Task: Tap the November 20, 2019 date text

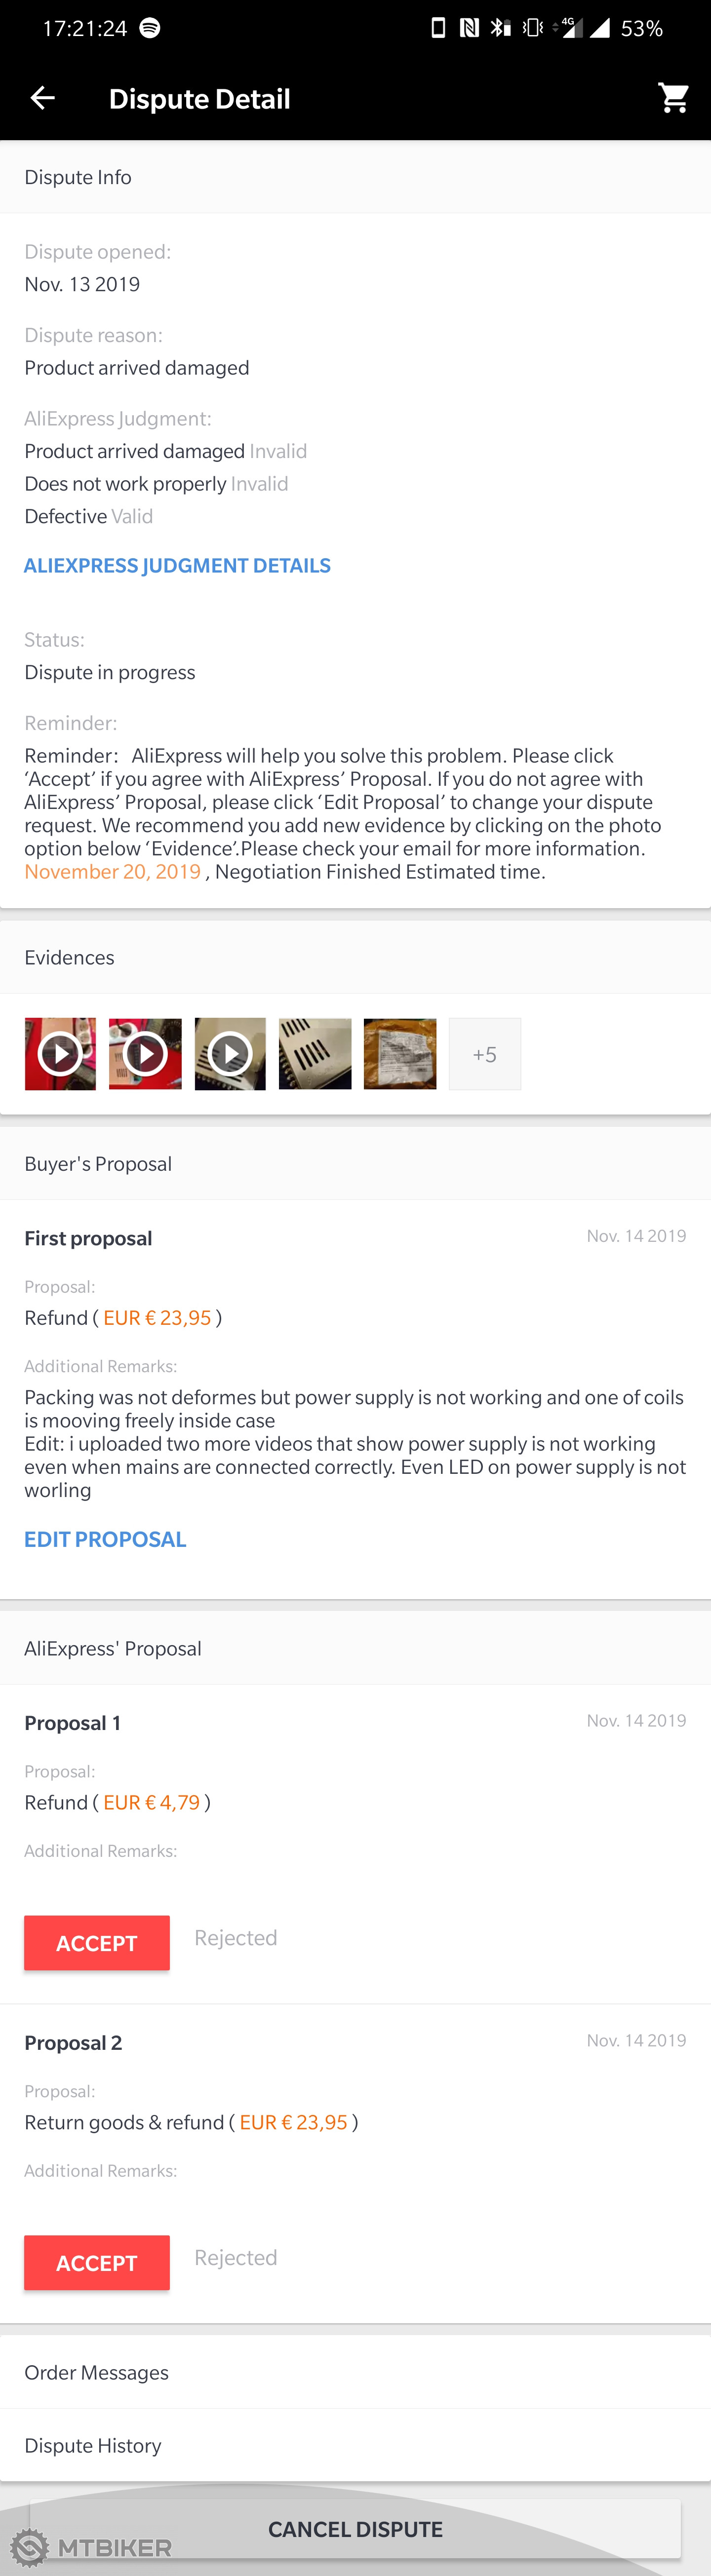Action: (x=113, y=871)
